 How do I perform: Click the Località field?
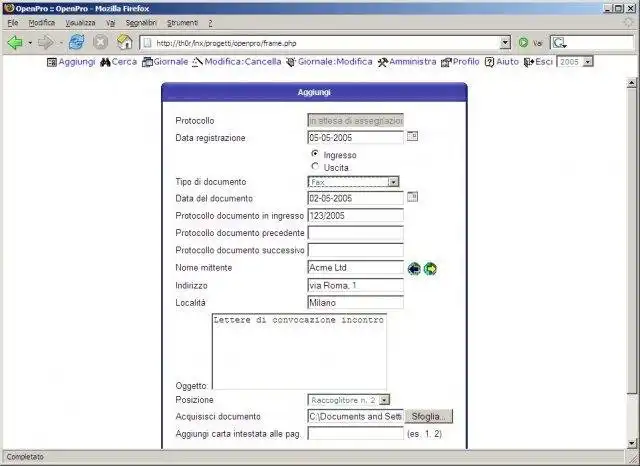coord(356,302)
